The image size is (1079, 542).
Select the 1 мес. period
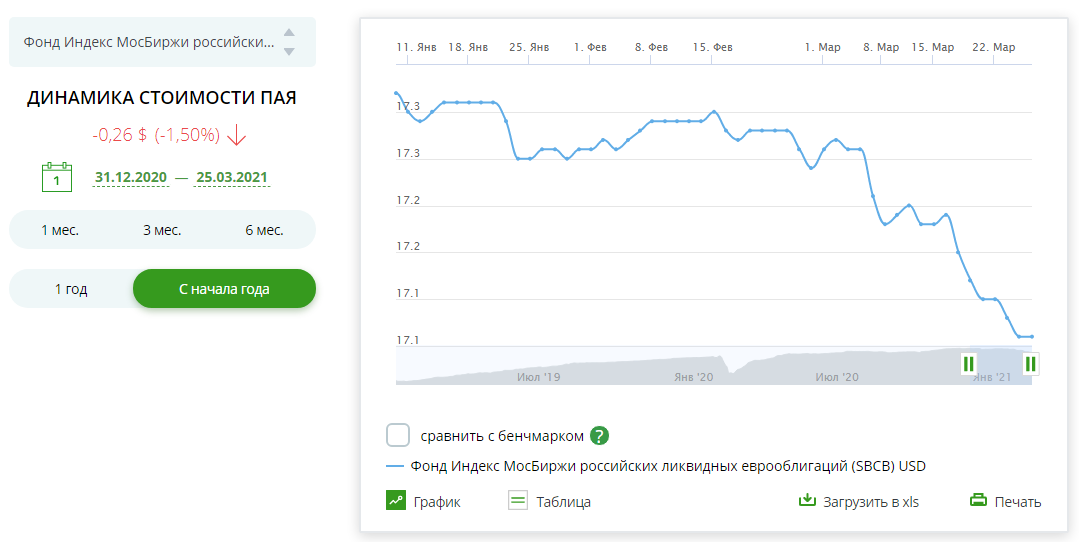tap(60, 230)
